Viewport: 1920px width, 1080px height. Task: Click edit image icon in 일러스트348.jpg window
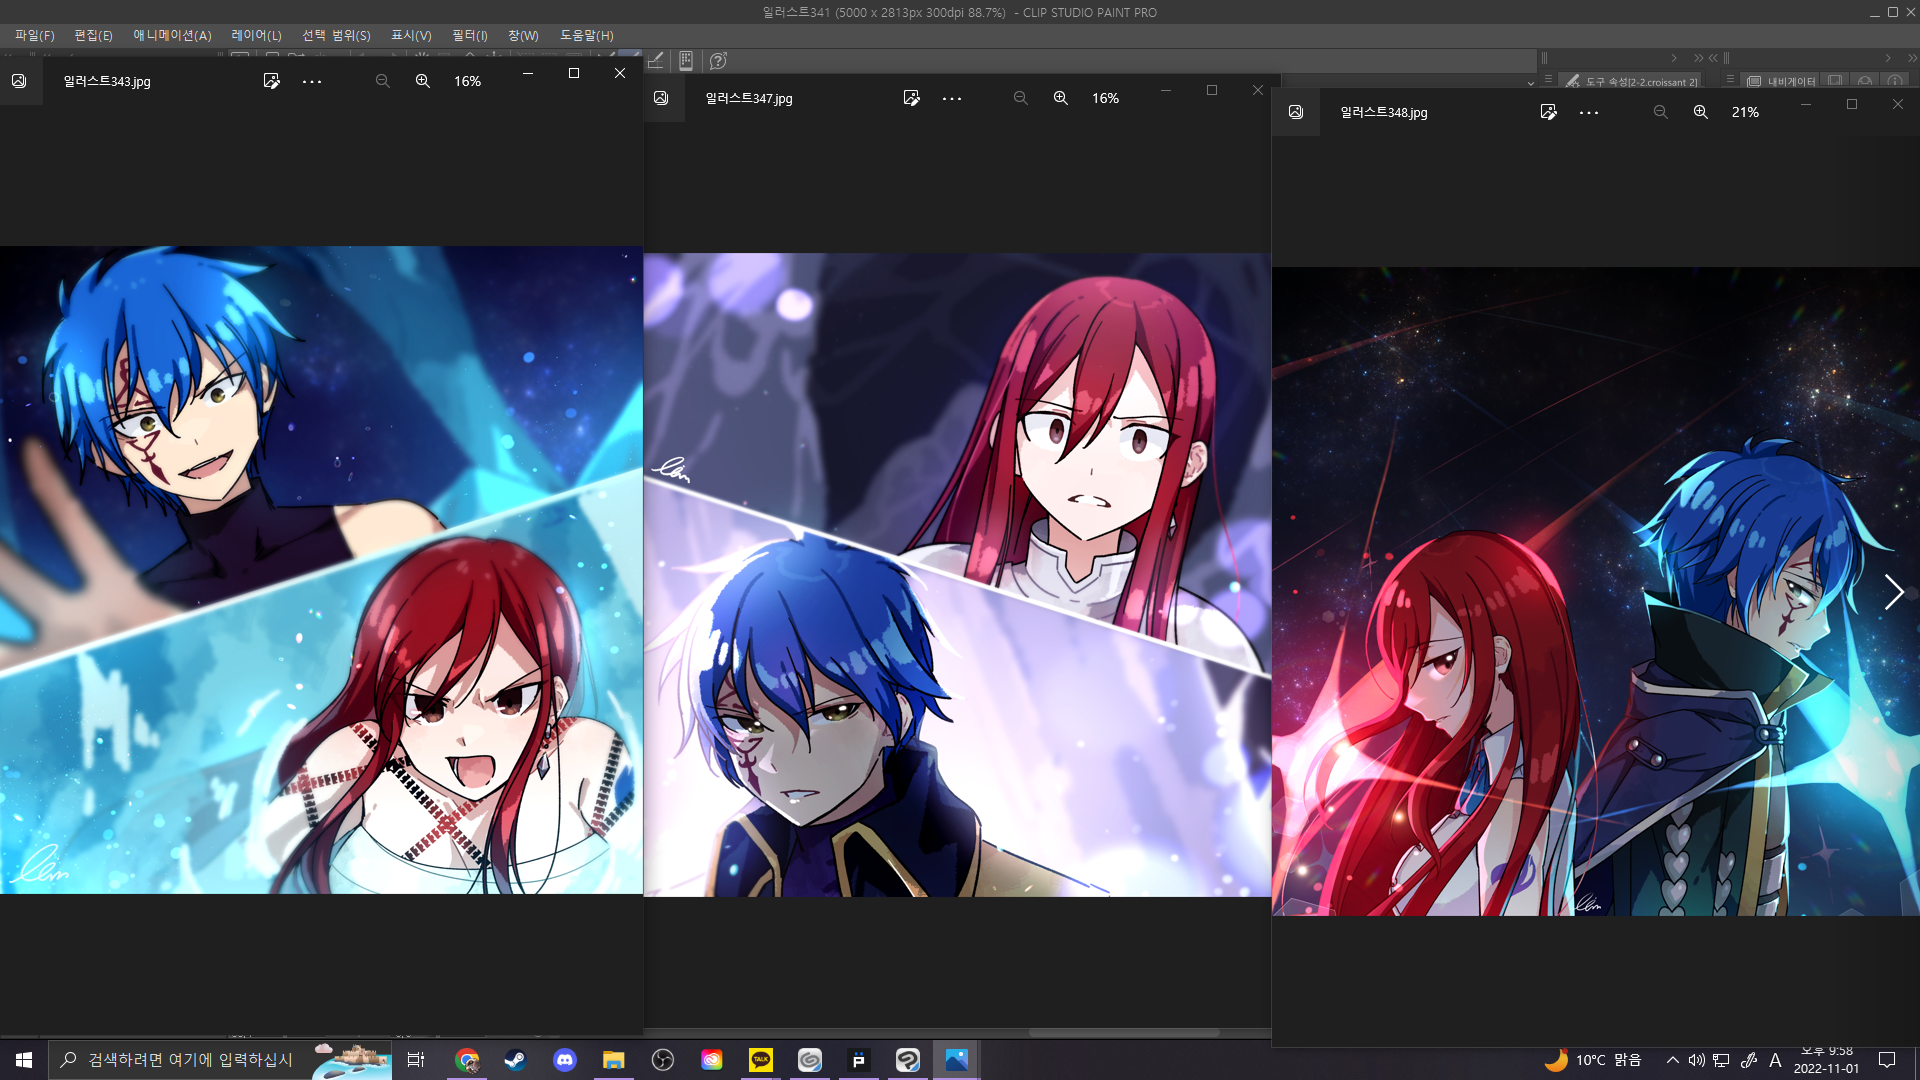coord(1548,112)
